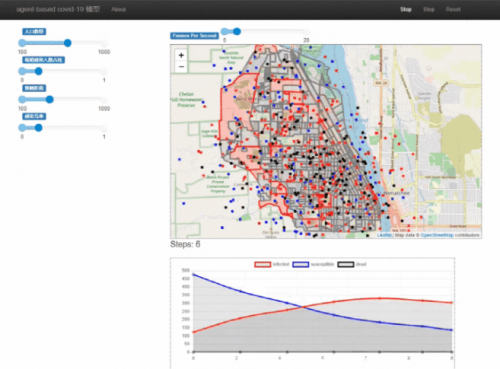Click the agent-based covid-19 model title
The image size is (500, 369).
[x=58, y=9]
